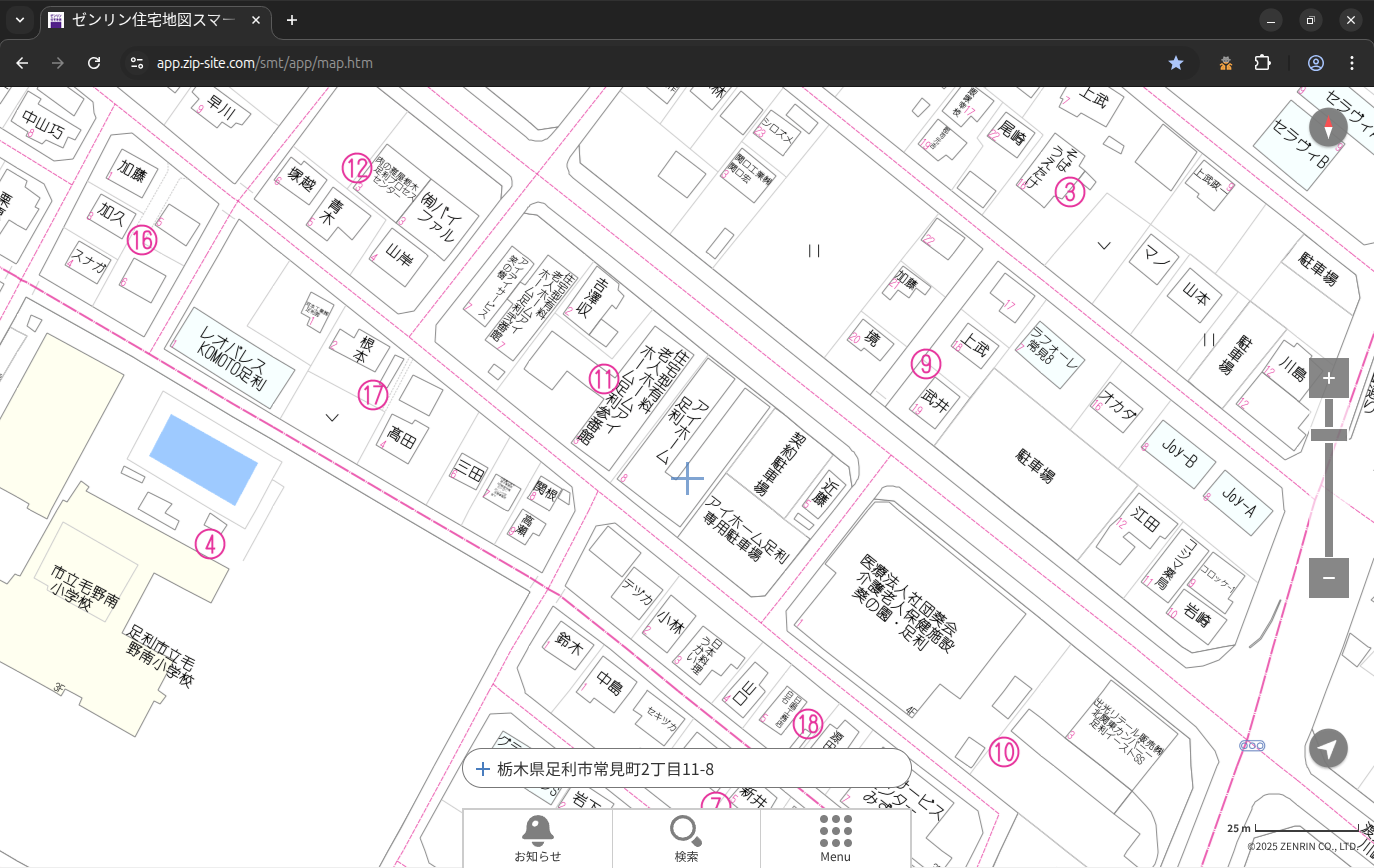
Task: Reload the current page
Action: point(94,63)
